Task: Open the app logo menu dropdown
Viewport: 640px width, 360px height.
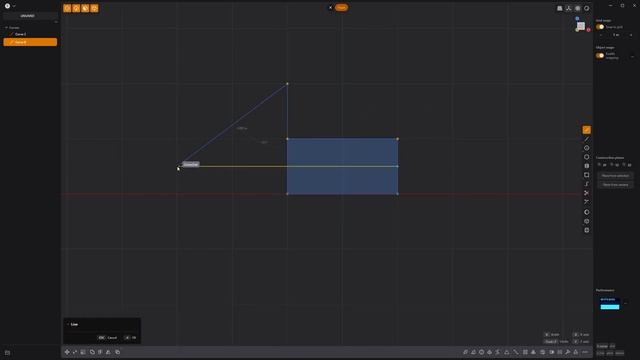Action: 10,6
